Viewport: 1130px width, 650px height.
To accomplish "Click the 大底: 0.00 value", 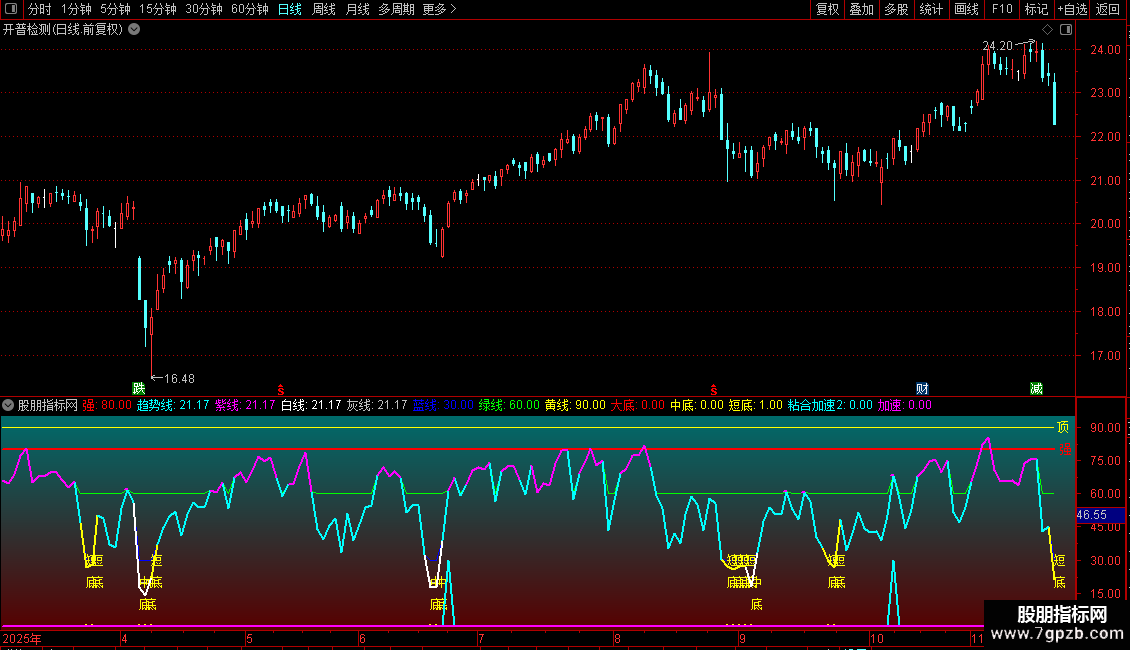I will tap(638, 405).
